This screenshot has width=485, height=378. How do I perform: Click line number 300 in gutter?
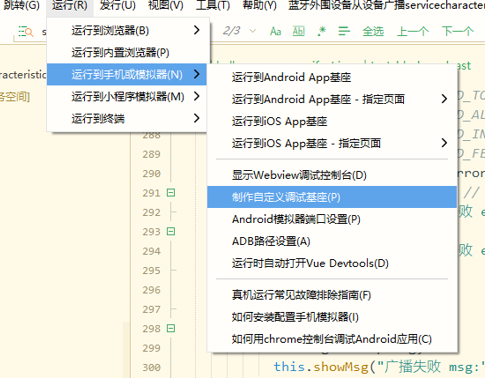point(152,368)
